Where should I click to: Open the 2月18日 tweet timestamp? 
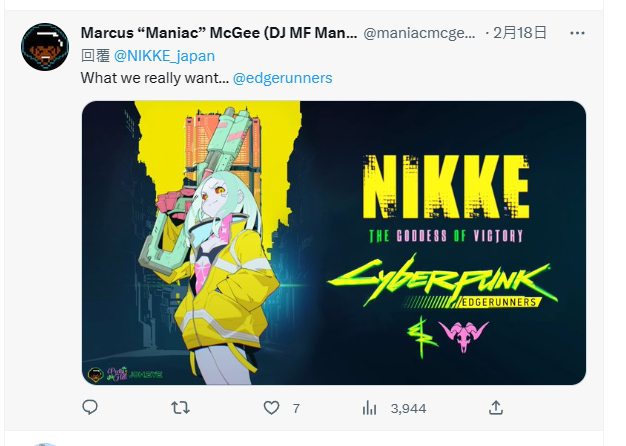pyautogui.click(x=523, y=33)
